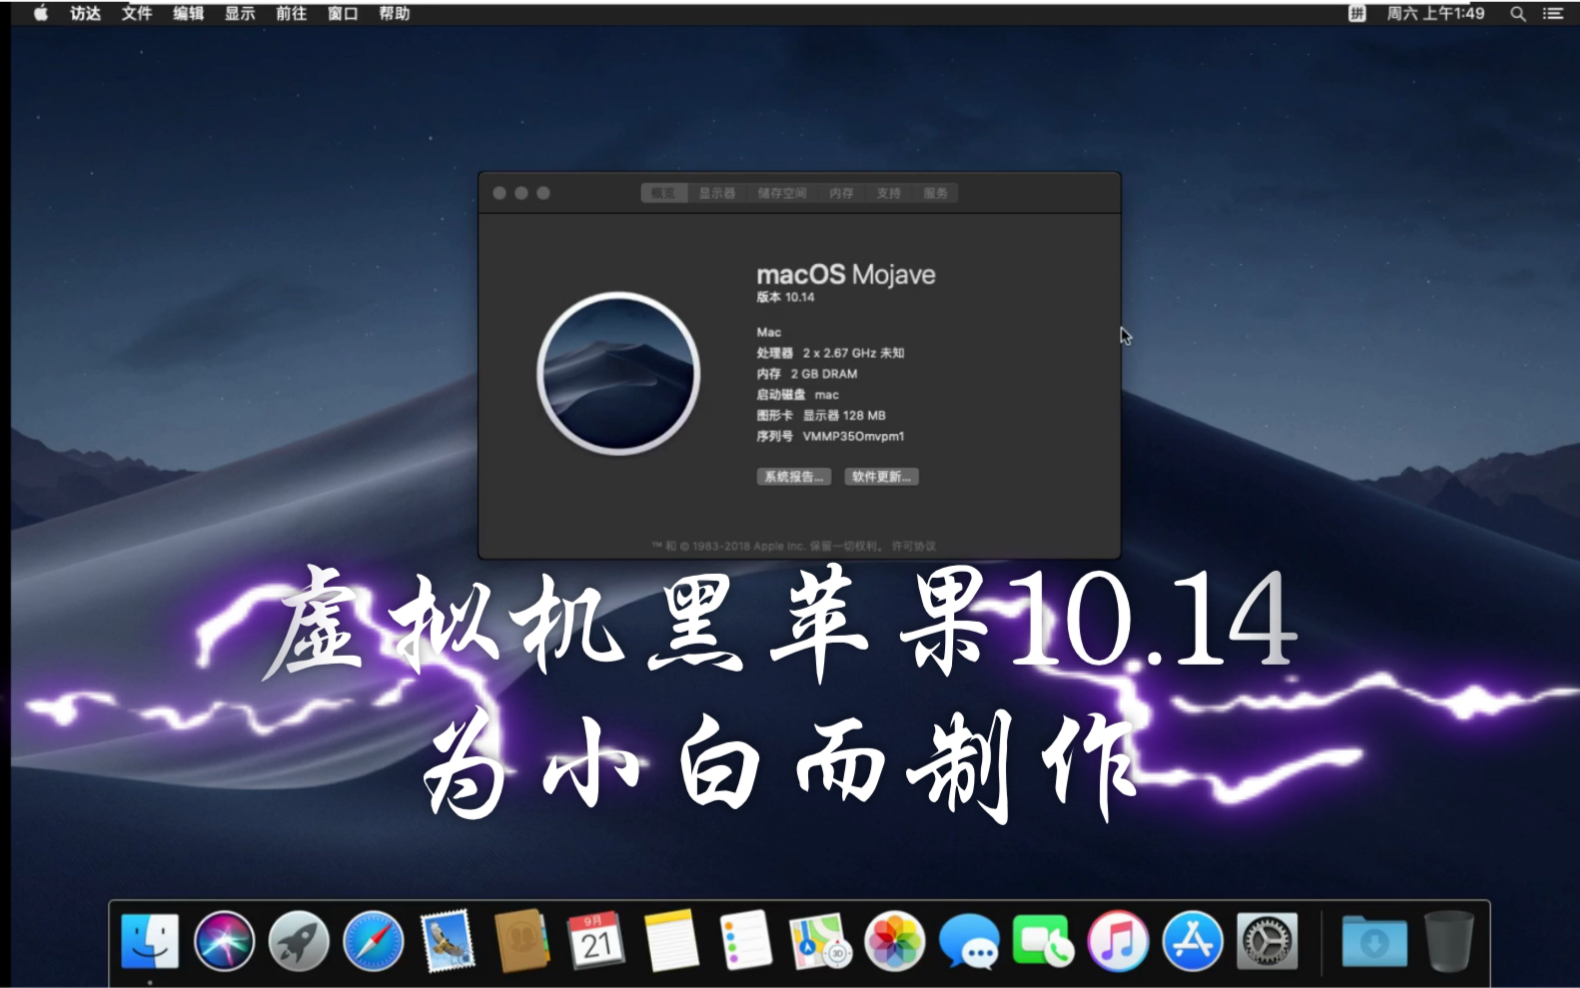Open Notes icon in Dock
This screenshot has width=1580, height=988.
point(671,941)
